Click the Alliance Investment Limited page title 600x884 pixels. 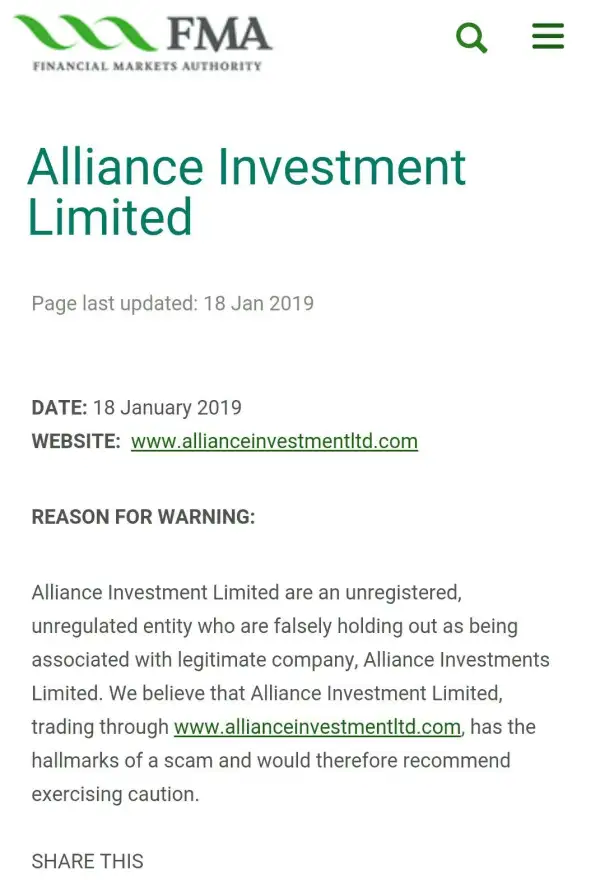(x=246, y=192)
